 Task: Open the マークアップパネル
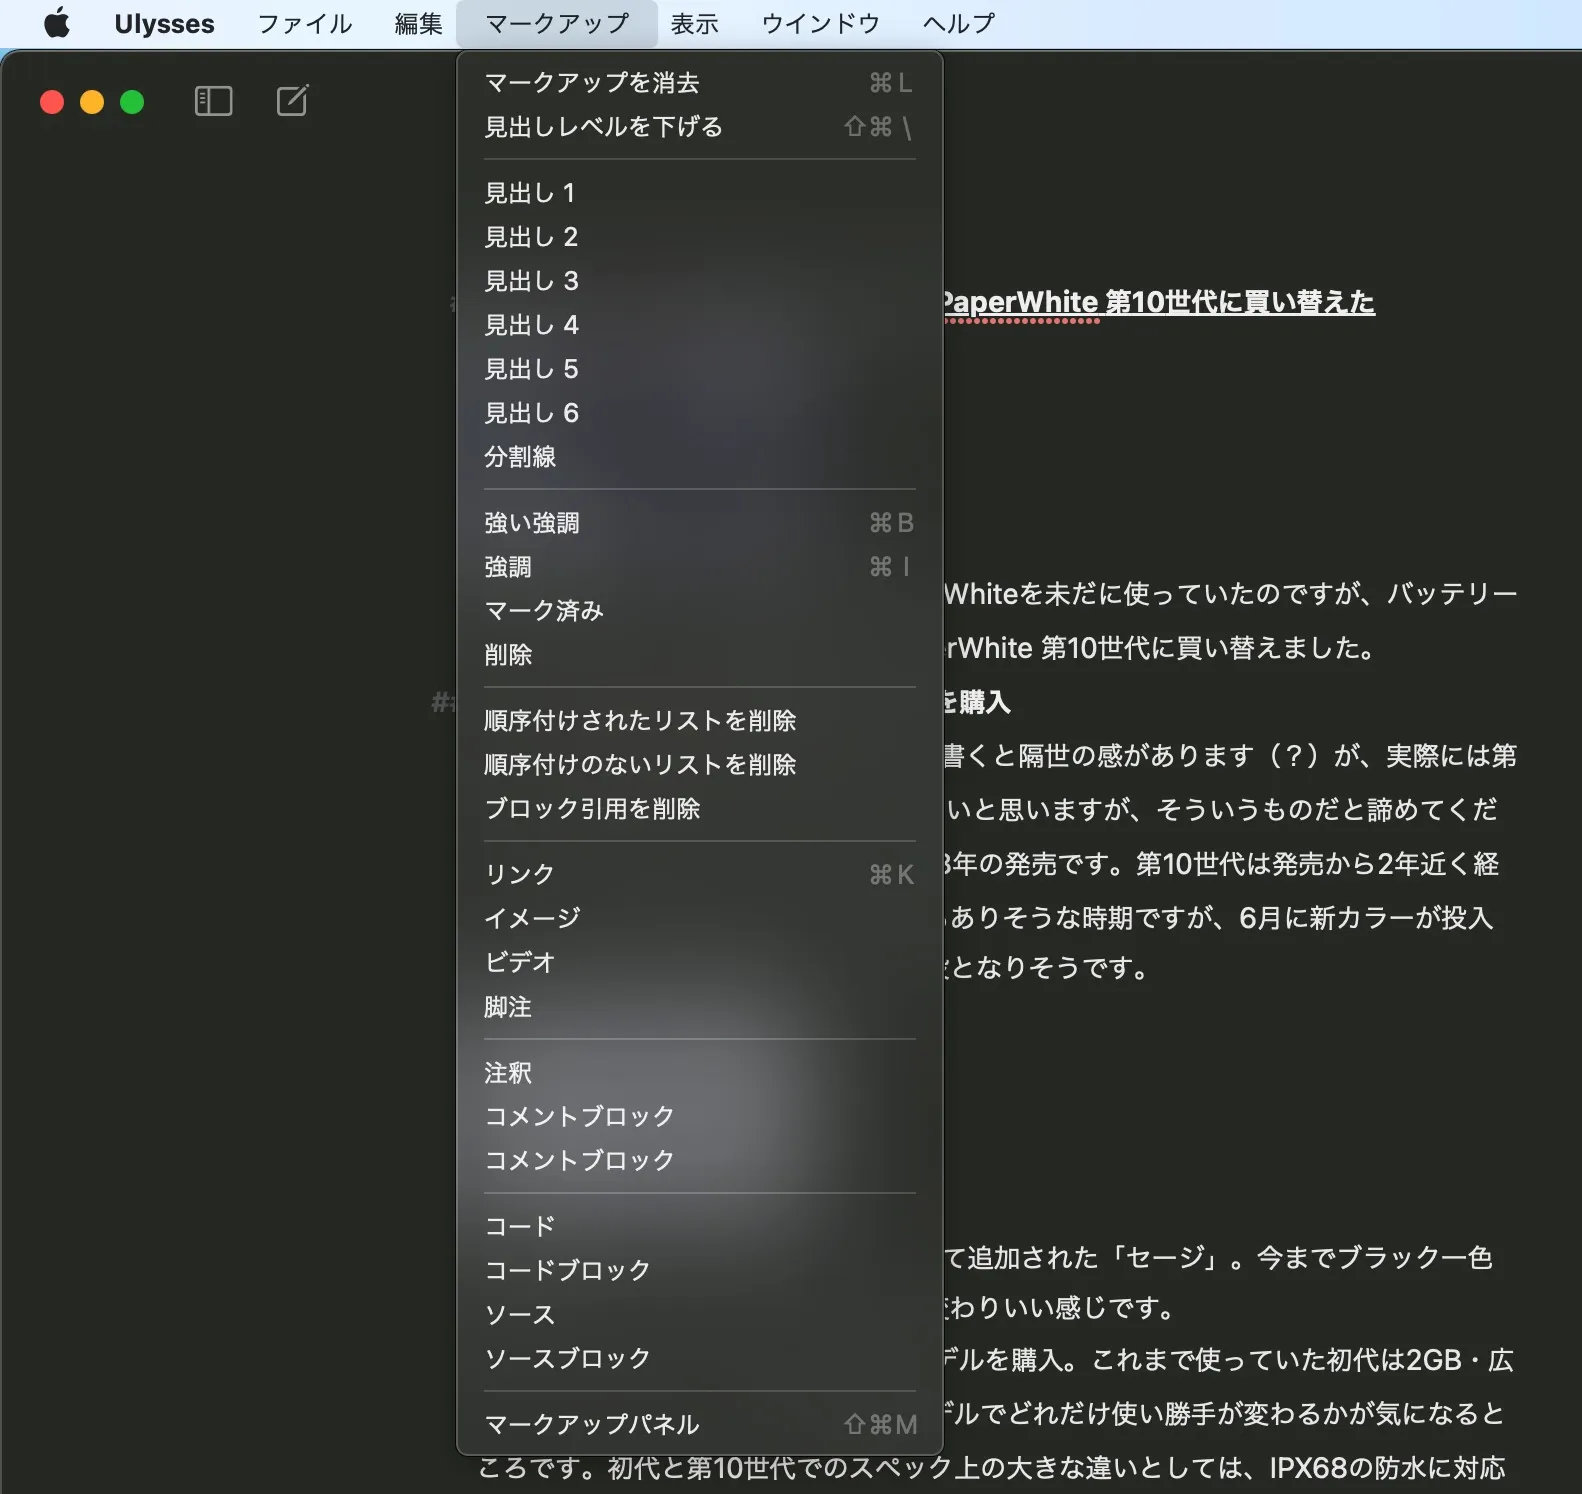699,1425
